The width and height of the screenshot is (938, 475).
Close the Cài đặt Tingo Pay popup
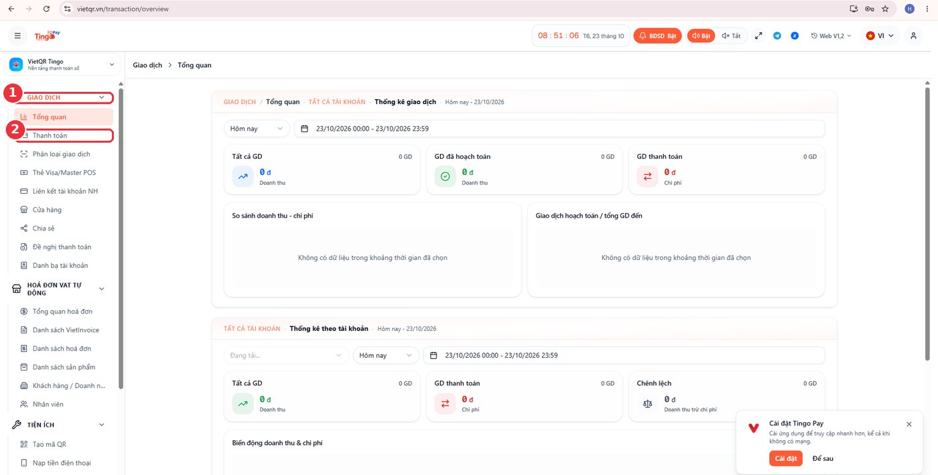click(909, 424)
